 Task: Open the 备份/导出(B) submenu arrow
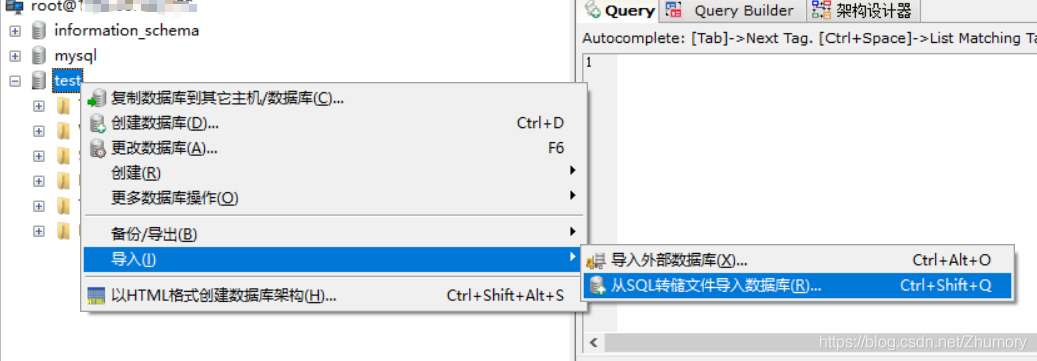point(573,231)
